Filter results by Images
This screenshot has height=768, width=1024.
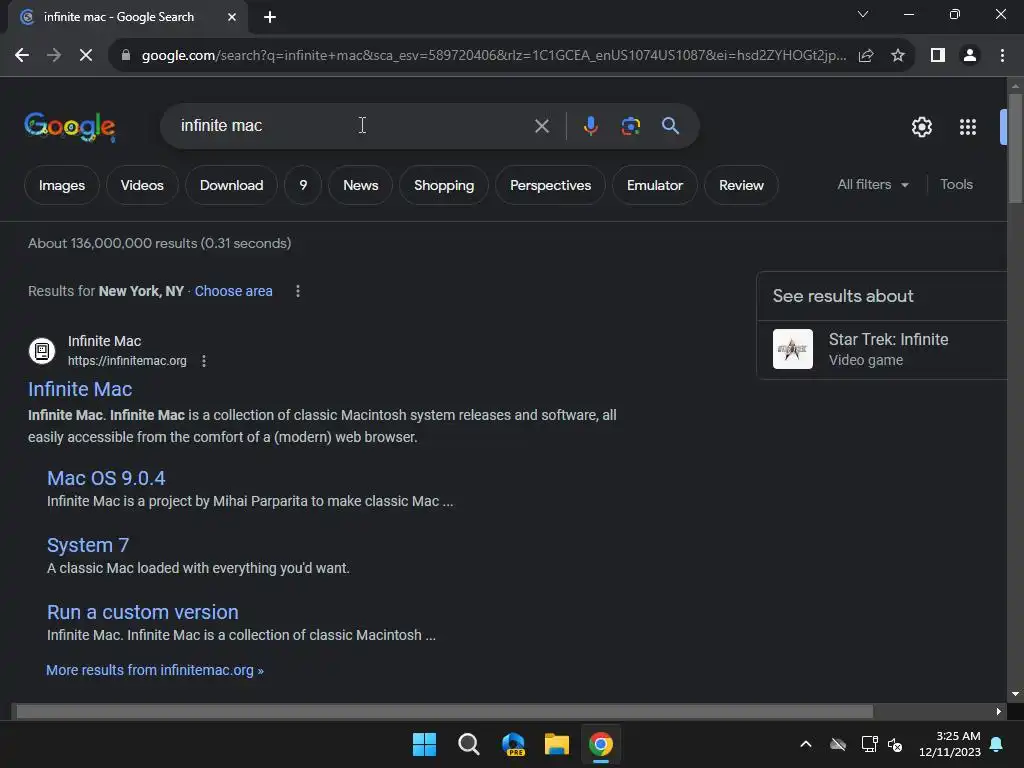(62, 185)
